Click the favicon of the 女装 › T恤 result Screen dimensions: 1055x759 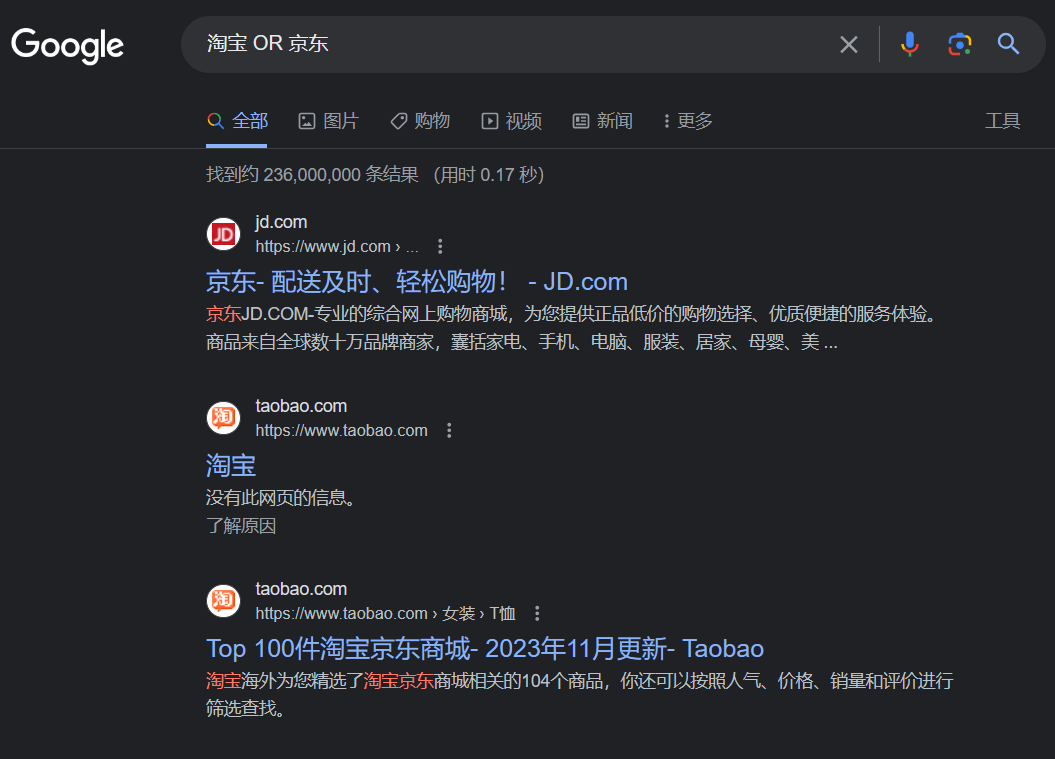(223, 601)
